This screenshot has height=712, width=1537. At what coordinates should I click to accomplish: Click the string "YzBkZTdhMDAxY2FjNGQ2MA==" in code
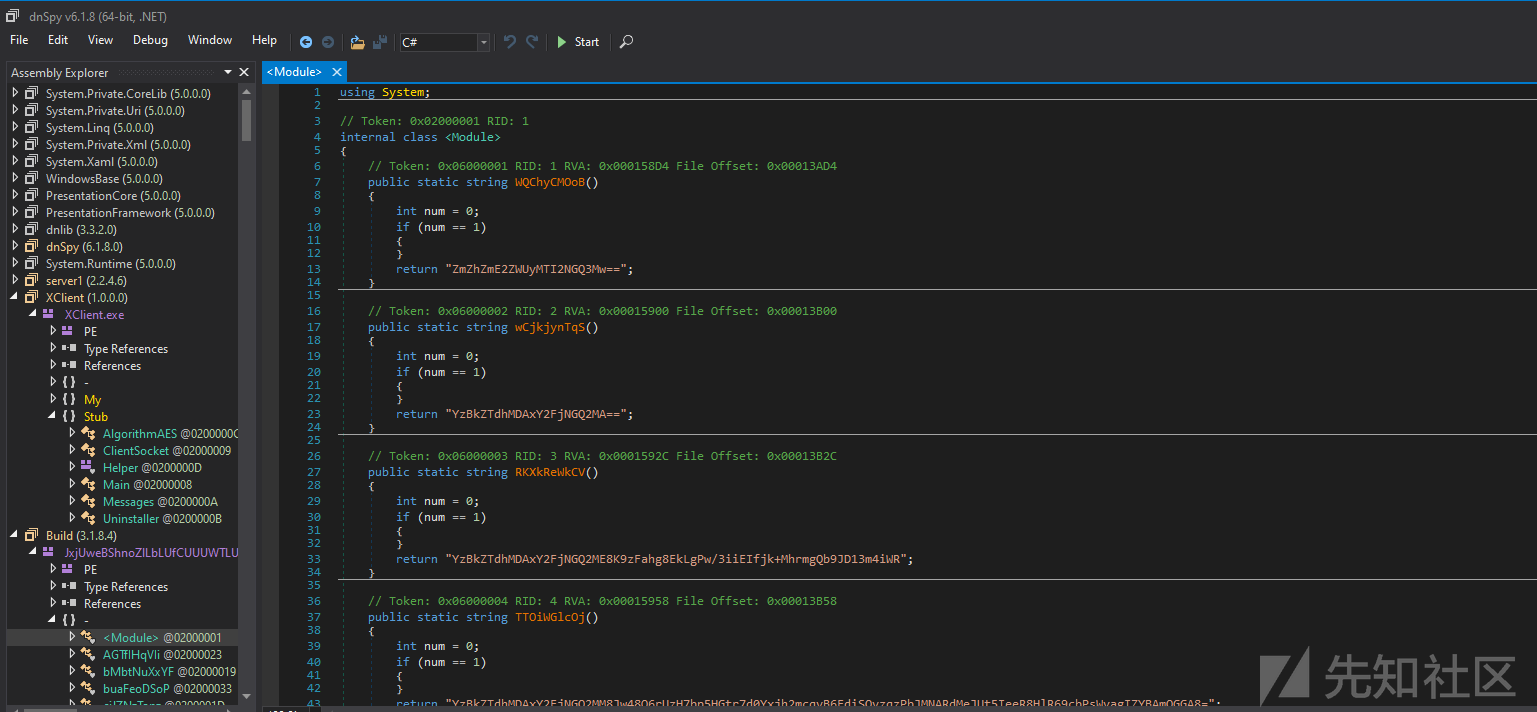[x=538, y=414]
